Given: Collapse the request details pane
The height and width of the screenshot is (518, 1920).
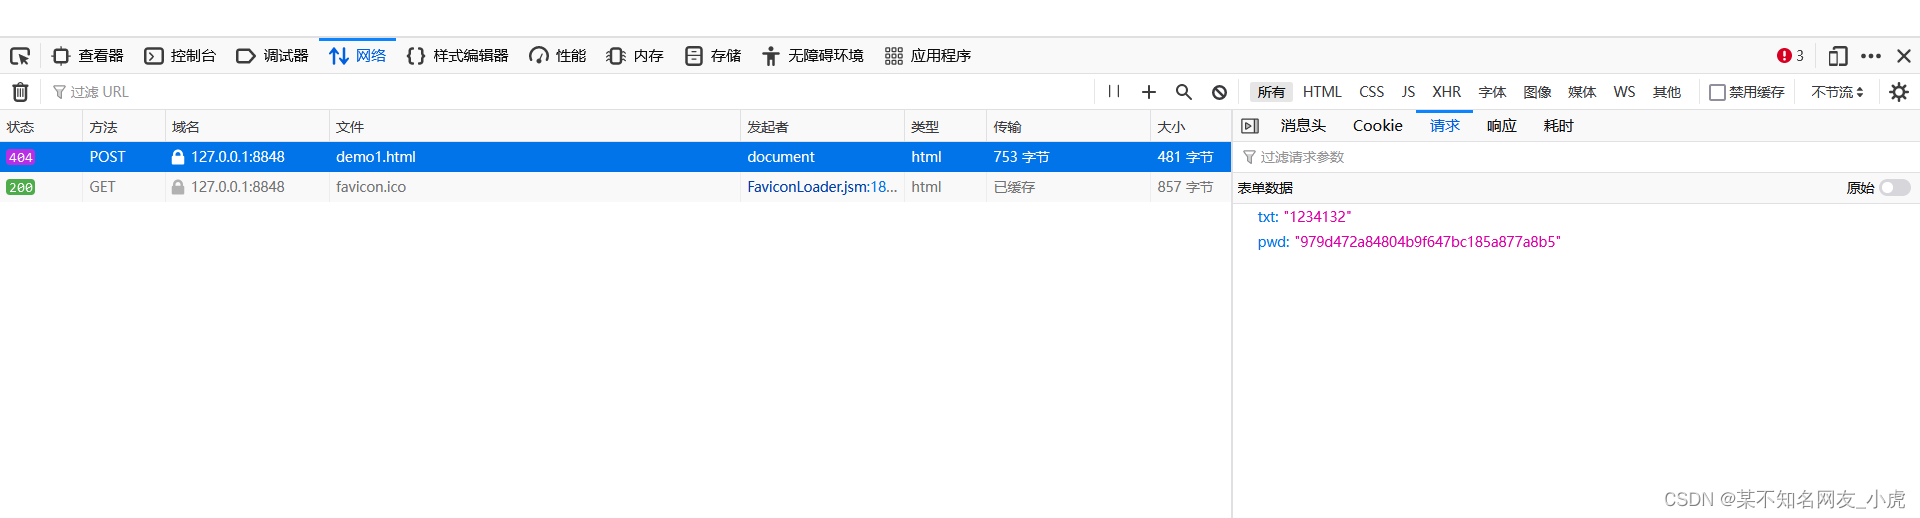Looking at the screenshot, I should 1250,126.
